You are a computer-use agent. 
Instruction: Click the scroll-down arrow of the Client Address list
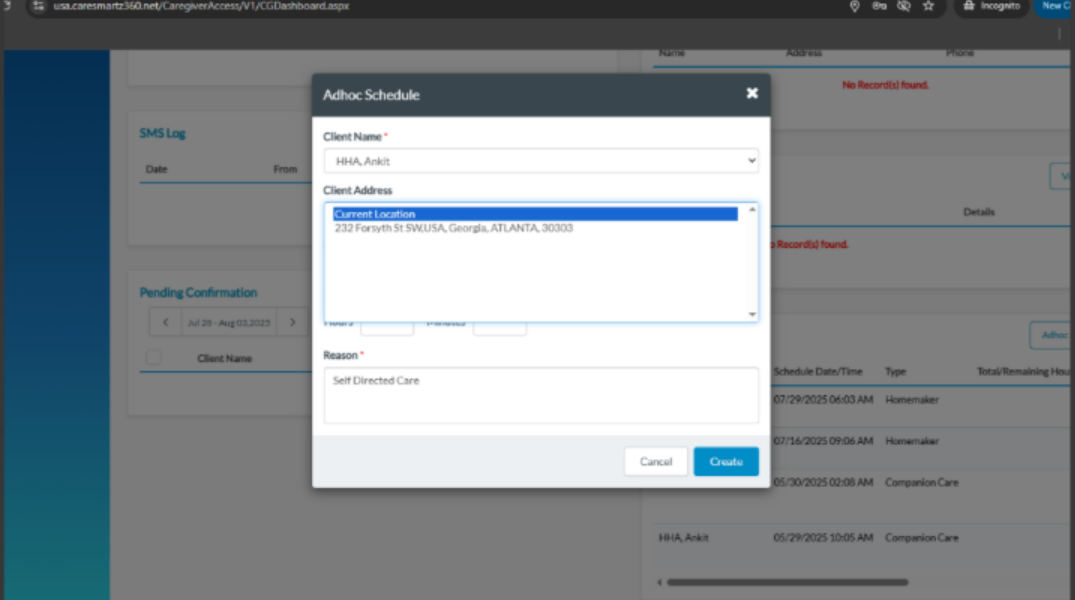[x=752, y=313]
